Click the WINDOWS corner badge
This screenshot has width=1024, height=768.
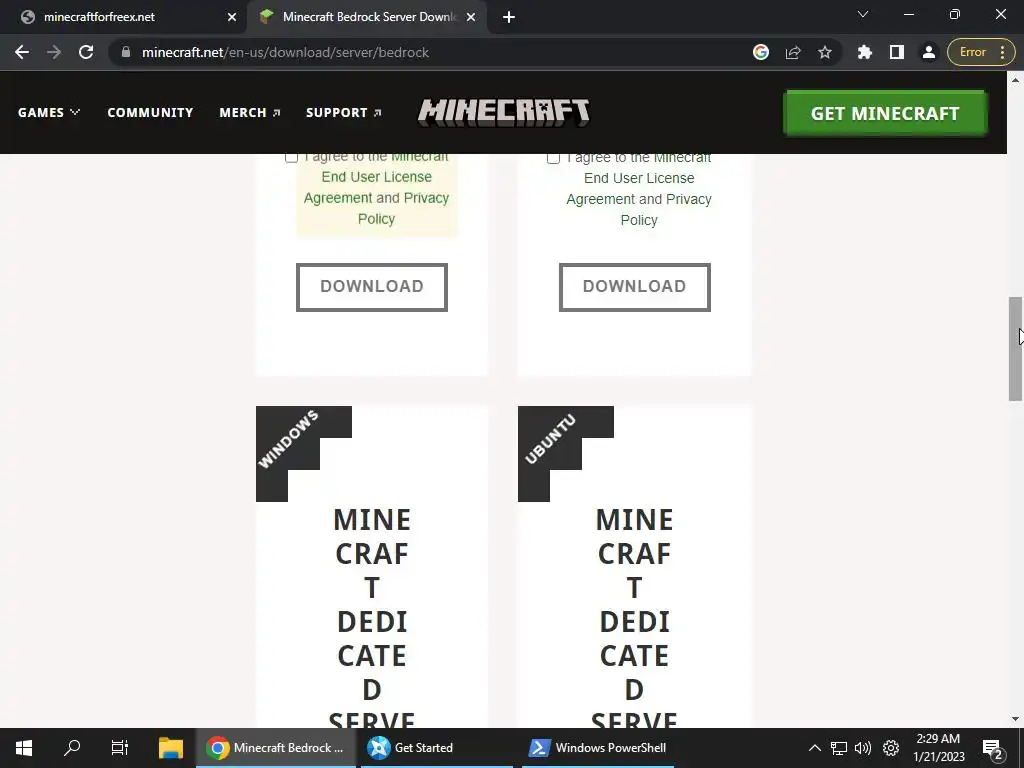point(289,439)
